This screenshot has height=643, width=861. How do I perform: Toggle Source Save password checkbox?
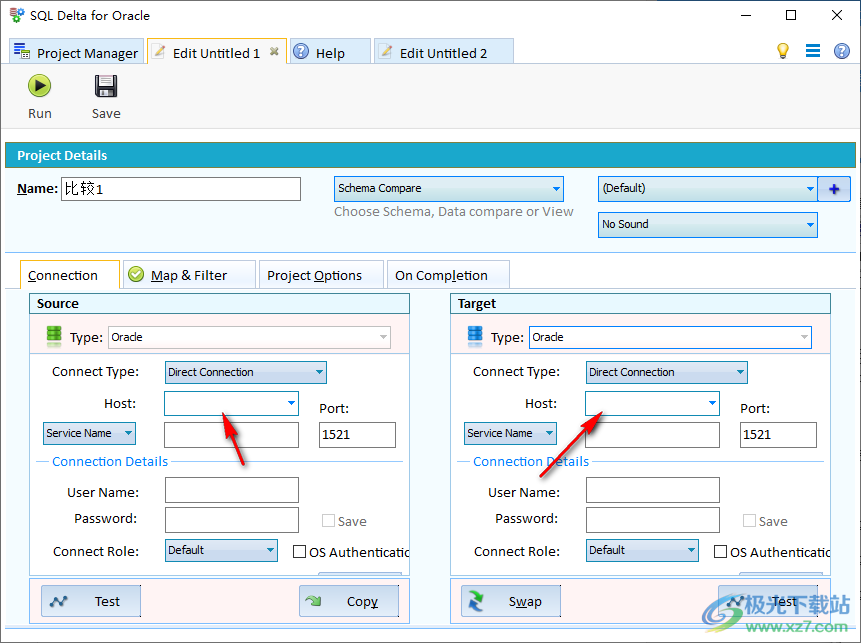point(328,521)
